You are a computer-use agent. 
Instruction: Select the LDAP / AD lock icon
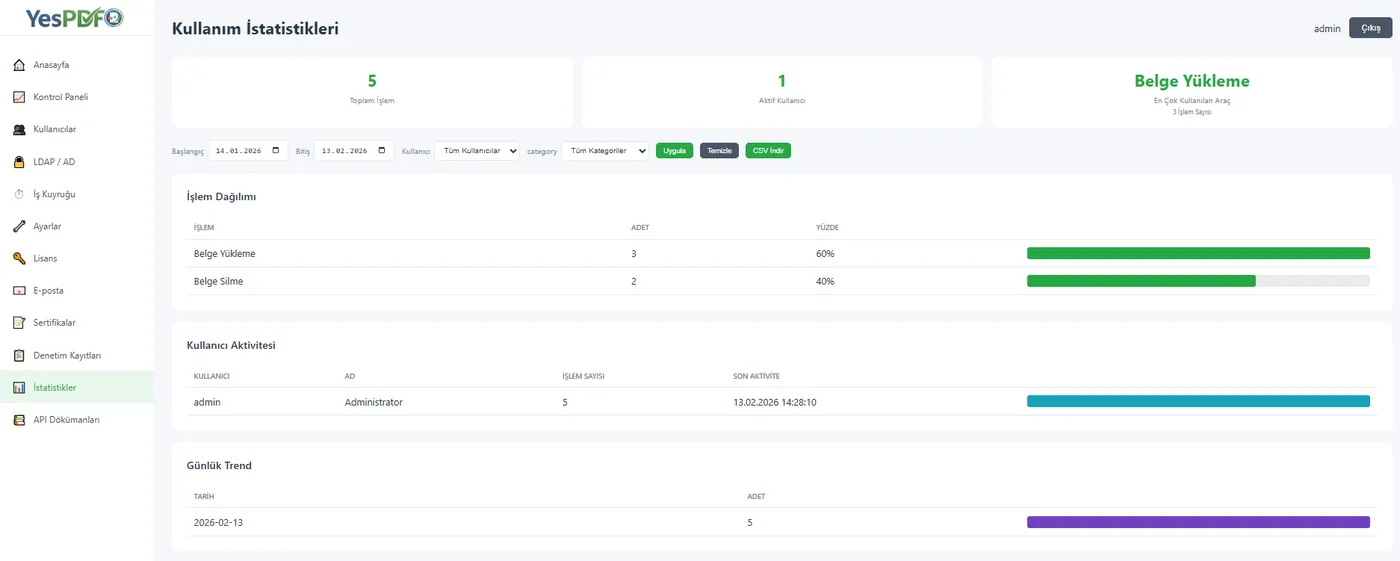[19, 162]
